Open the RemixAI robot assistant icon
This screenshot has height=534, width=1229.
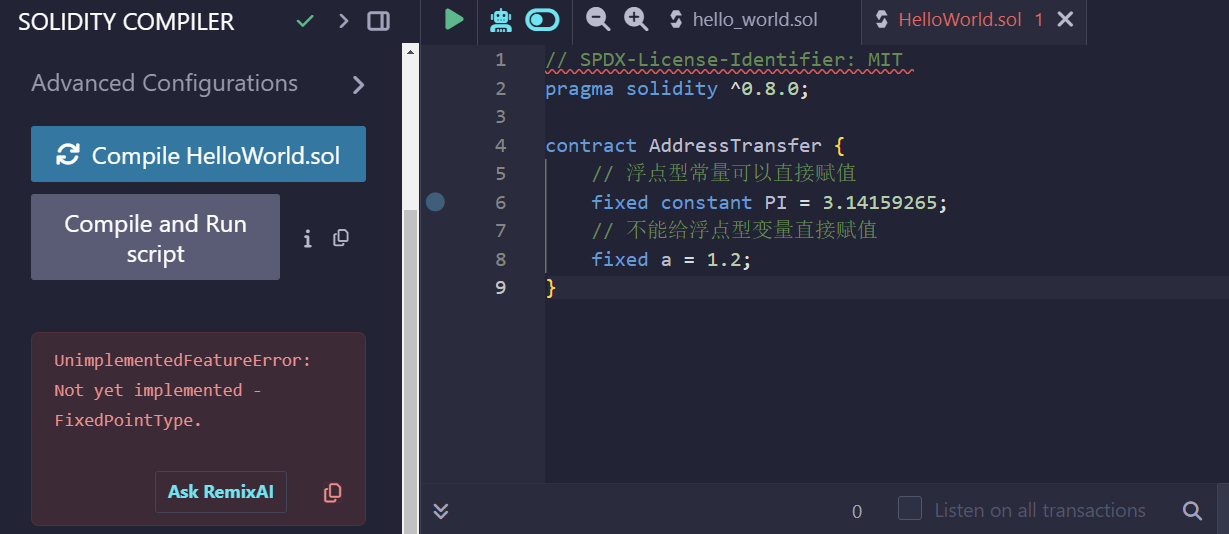pyautogui.click(x=500, y=19)
